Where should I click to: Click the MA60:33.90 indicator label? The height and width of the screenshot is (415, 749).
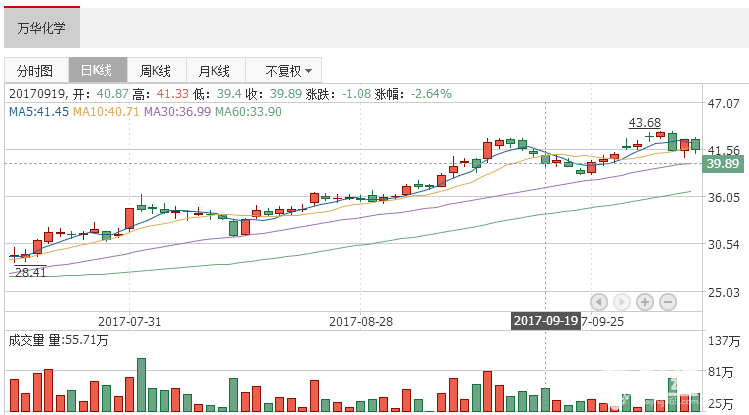click(249, 111)
